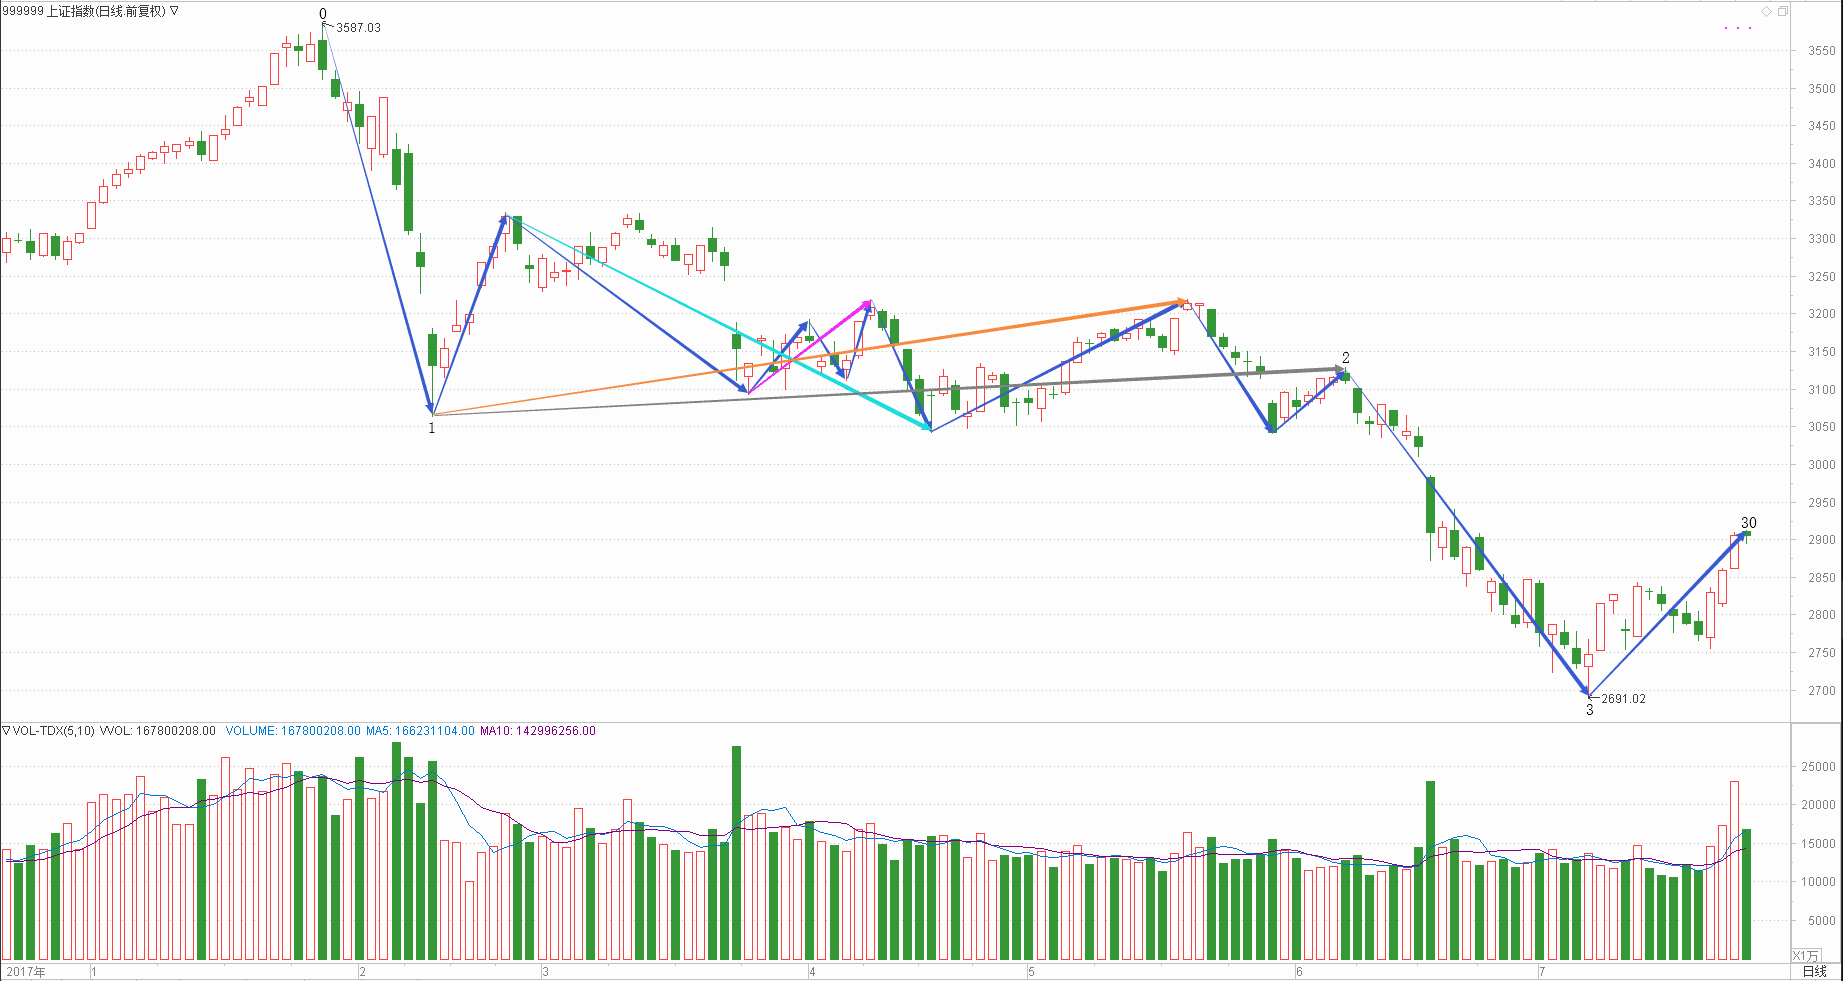Click the X1万 volume unit label

tap(1806, 956)
